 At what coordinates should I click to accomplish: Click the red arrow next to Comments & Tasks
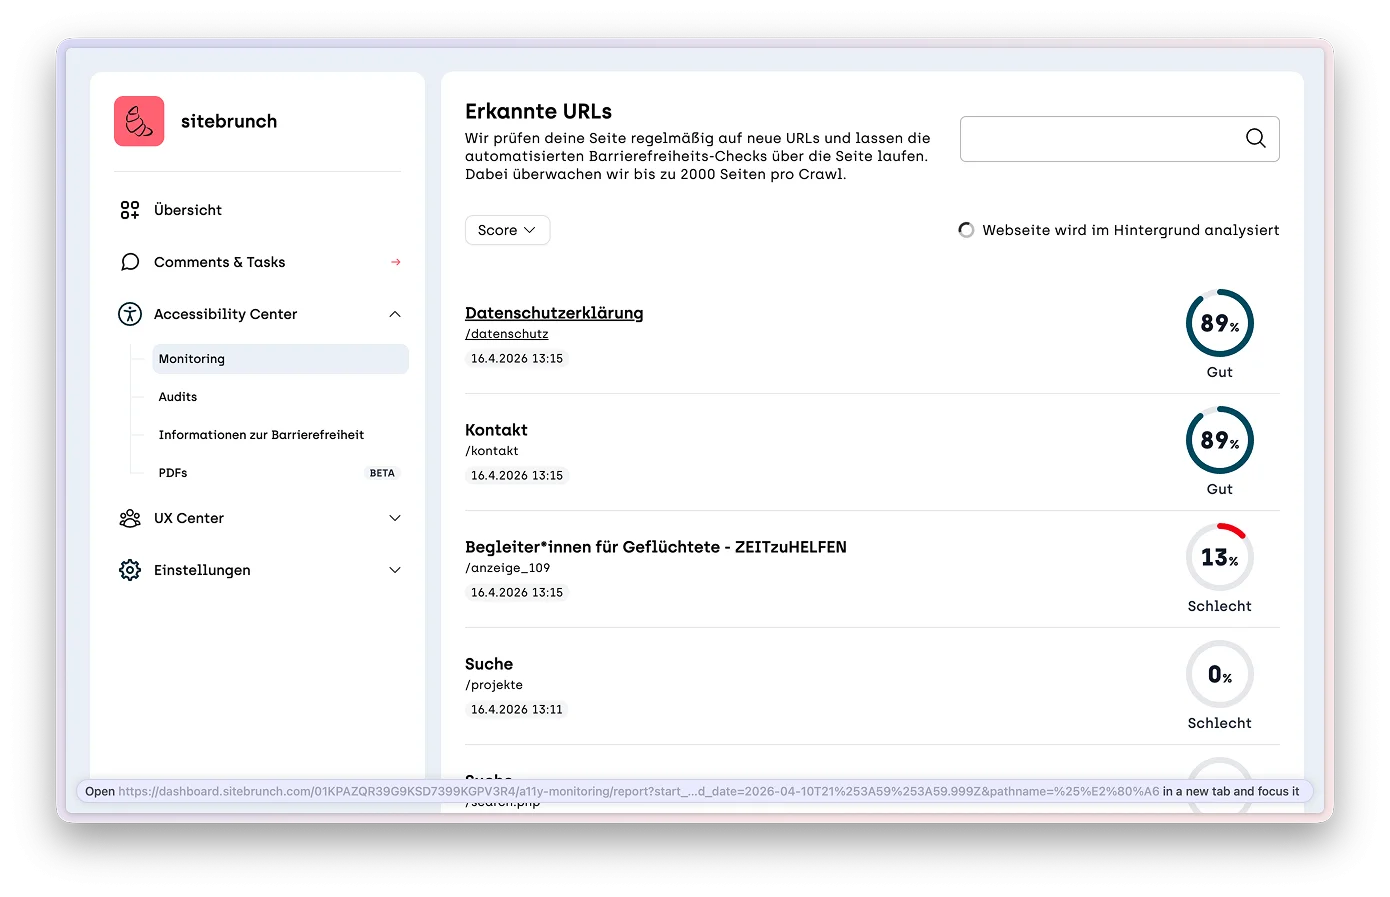click(395, 262)
